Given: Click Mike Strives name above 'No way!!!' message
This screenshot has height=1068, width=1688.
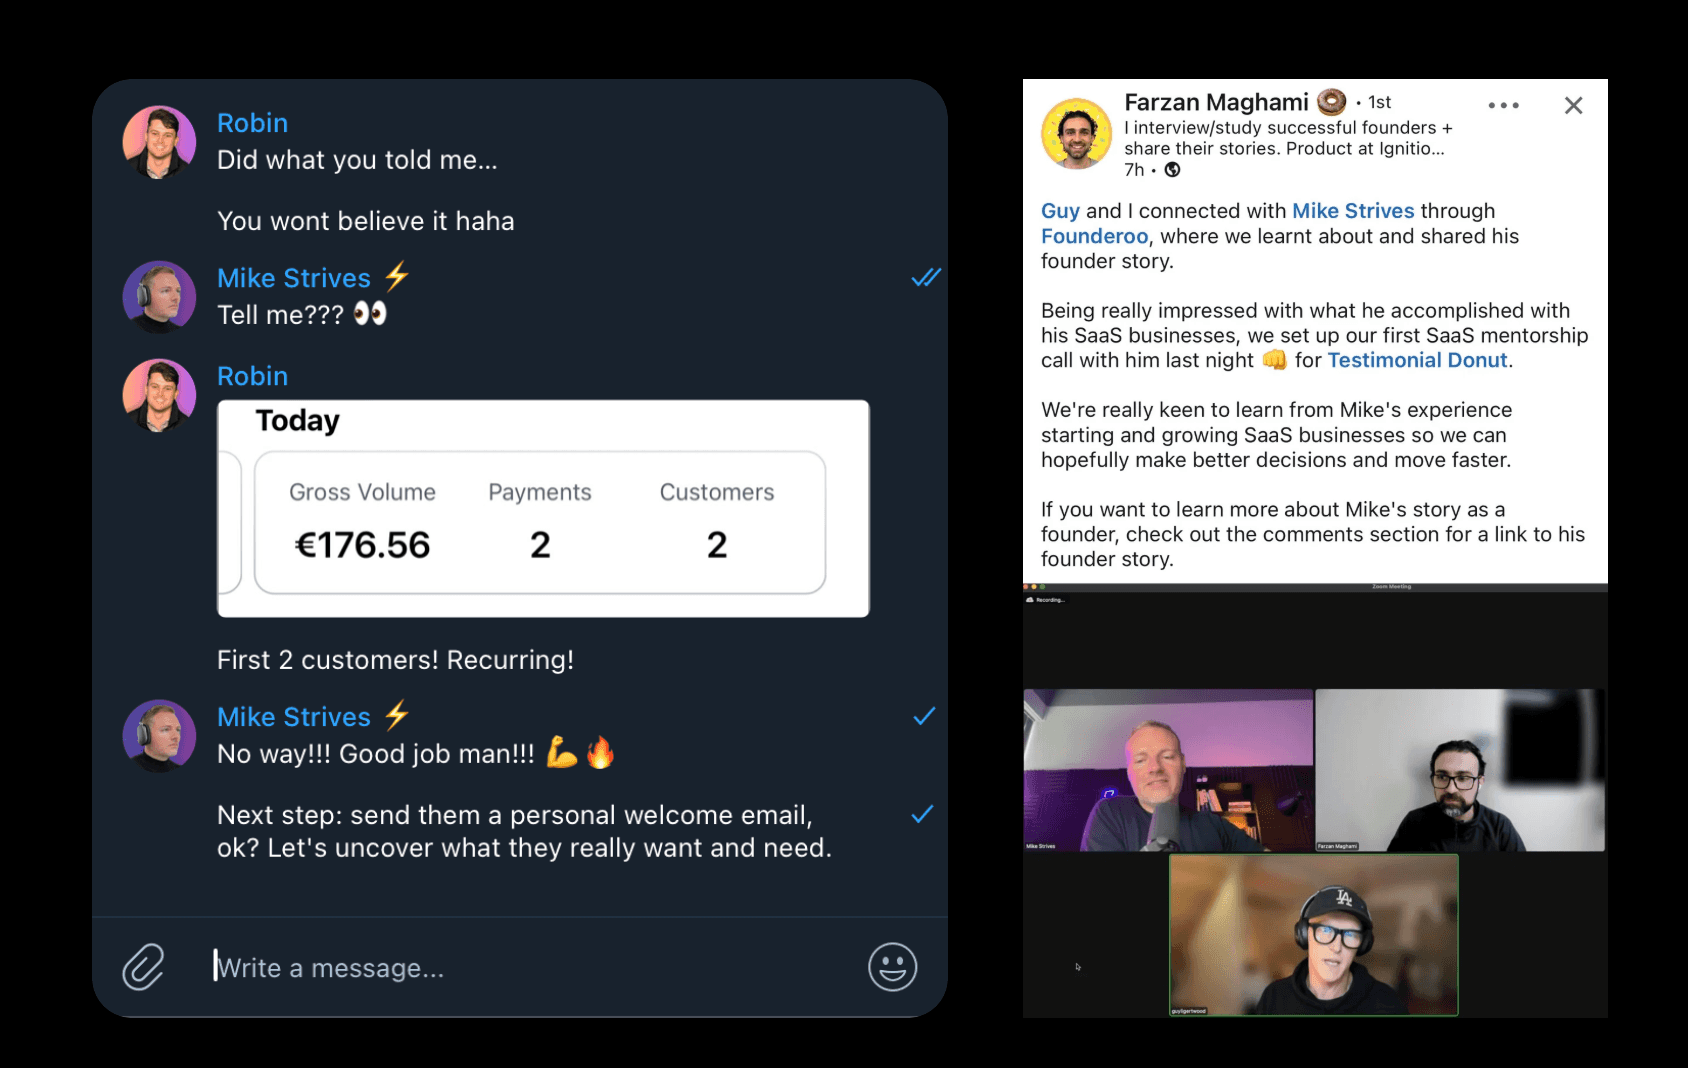Looking at the screenshot, I should point(294,717).
